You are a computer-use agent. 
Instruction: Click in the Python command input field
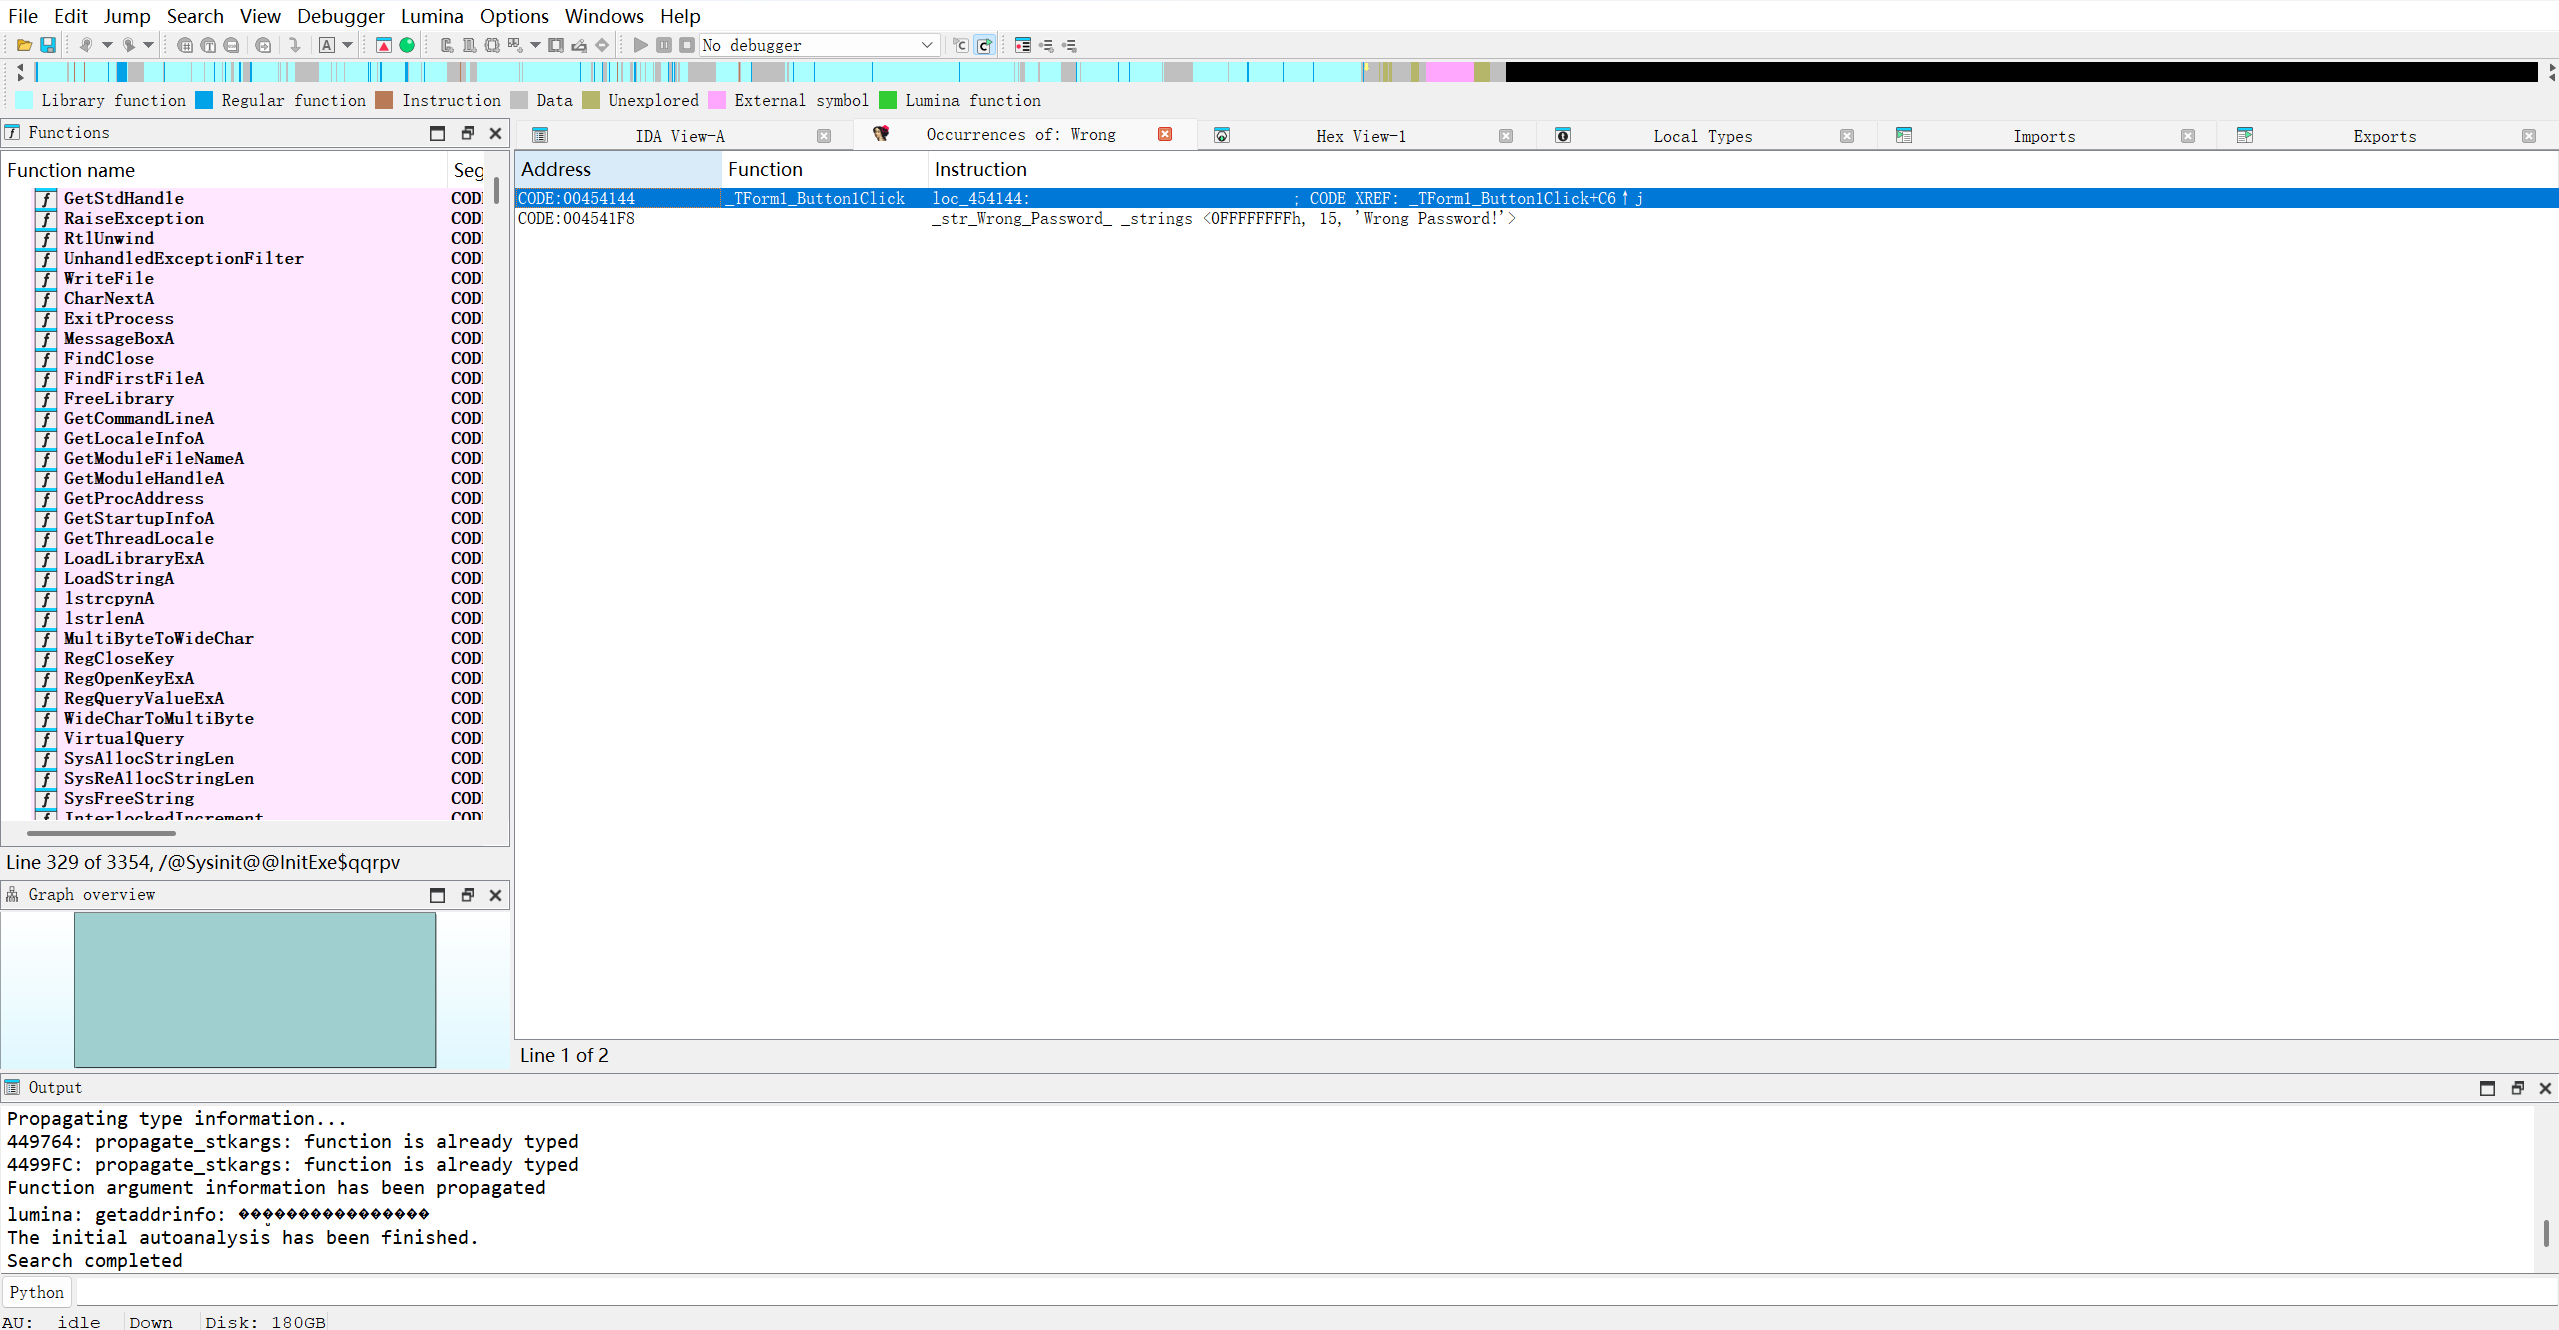click(x=1300, y=1292)
